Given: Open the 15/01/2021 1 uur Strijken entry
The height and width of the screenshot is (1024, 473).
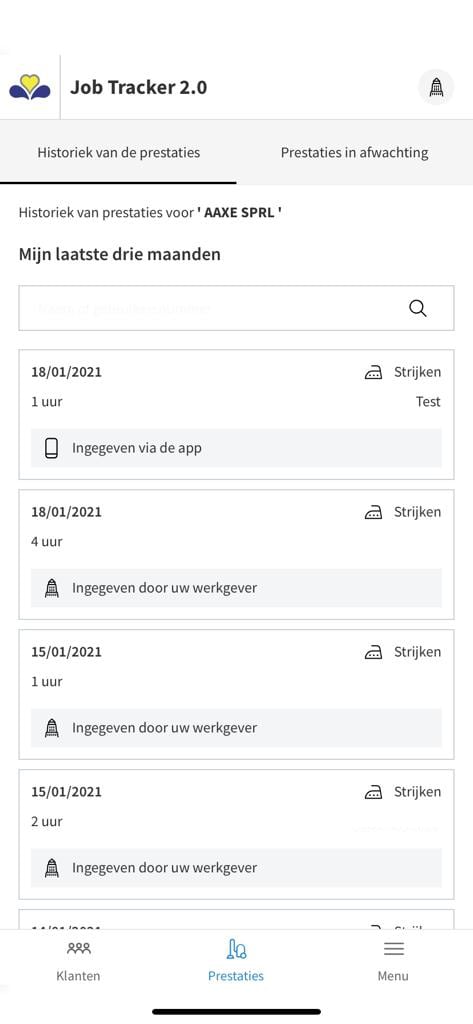Looking at the screenshot, I should [x=236, y=694].
